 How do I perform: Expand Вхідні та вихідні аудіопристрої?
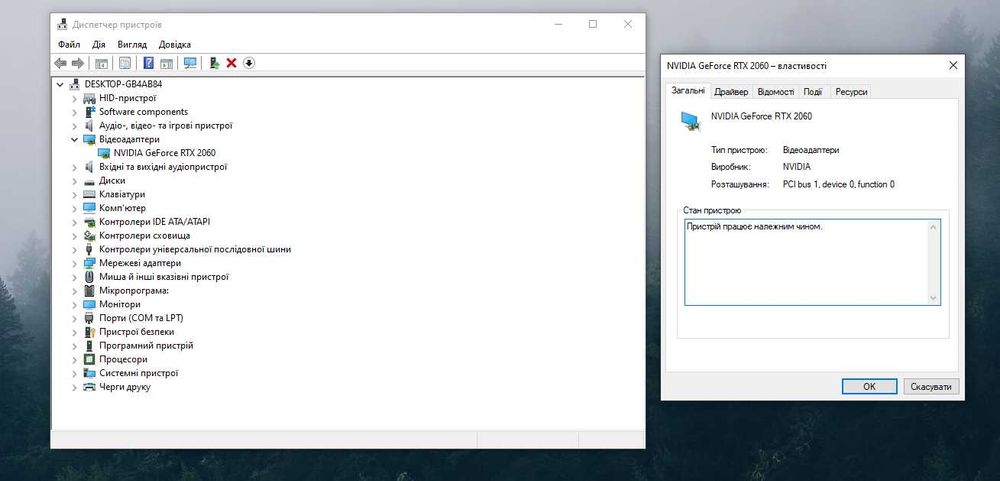(x=75, y=167)
